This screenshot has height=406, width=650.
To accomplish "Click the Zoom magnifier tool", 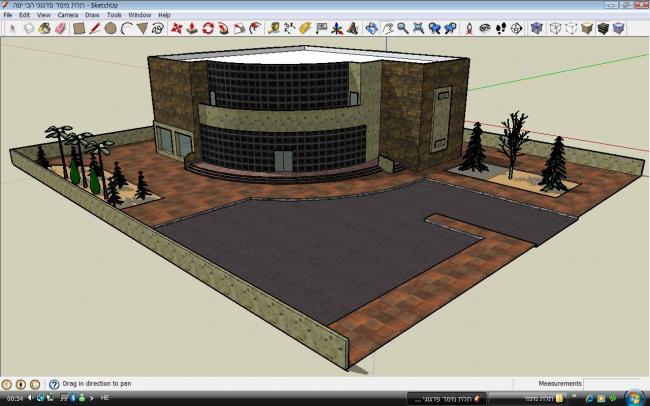I will coord(402,29).
